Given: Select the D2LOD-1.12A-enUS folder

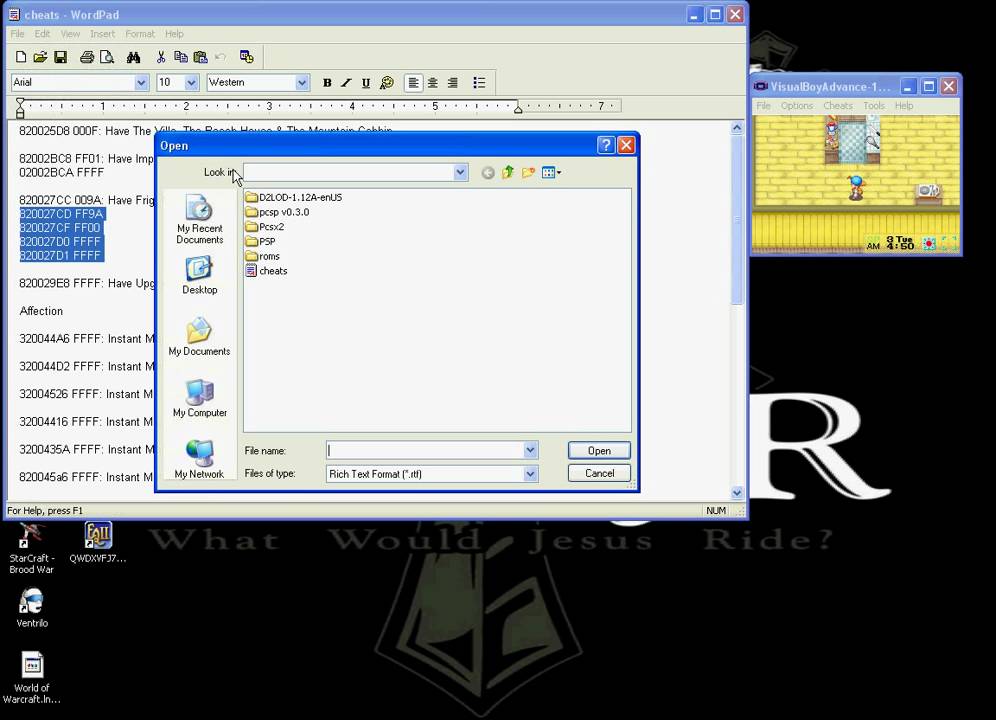Looking at the screenshot, I should point(294,198).
